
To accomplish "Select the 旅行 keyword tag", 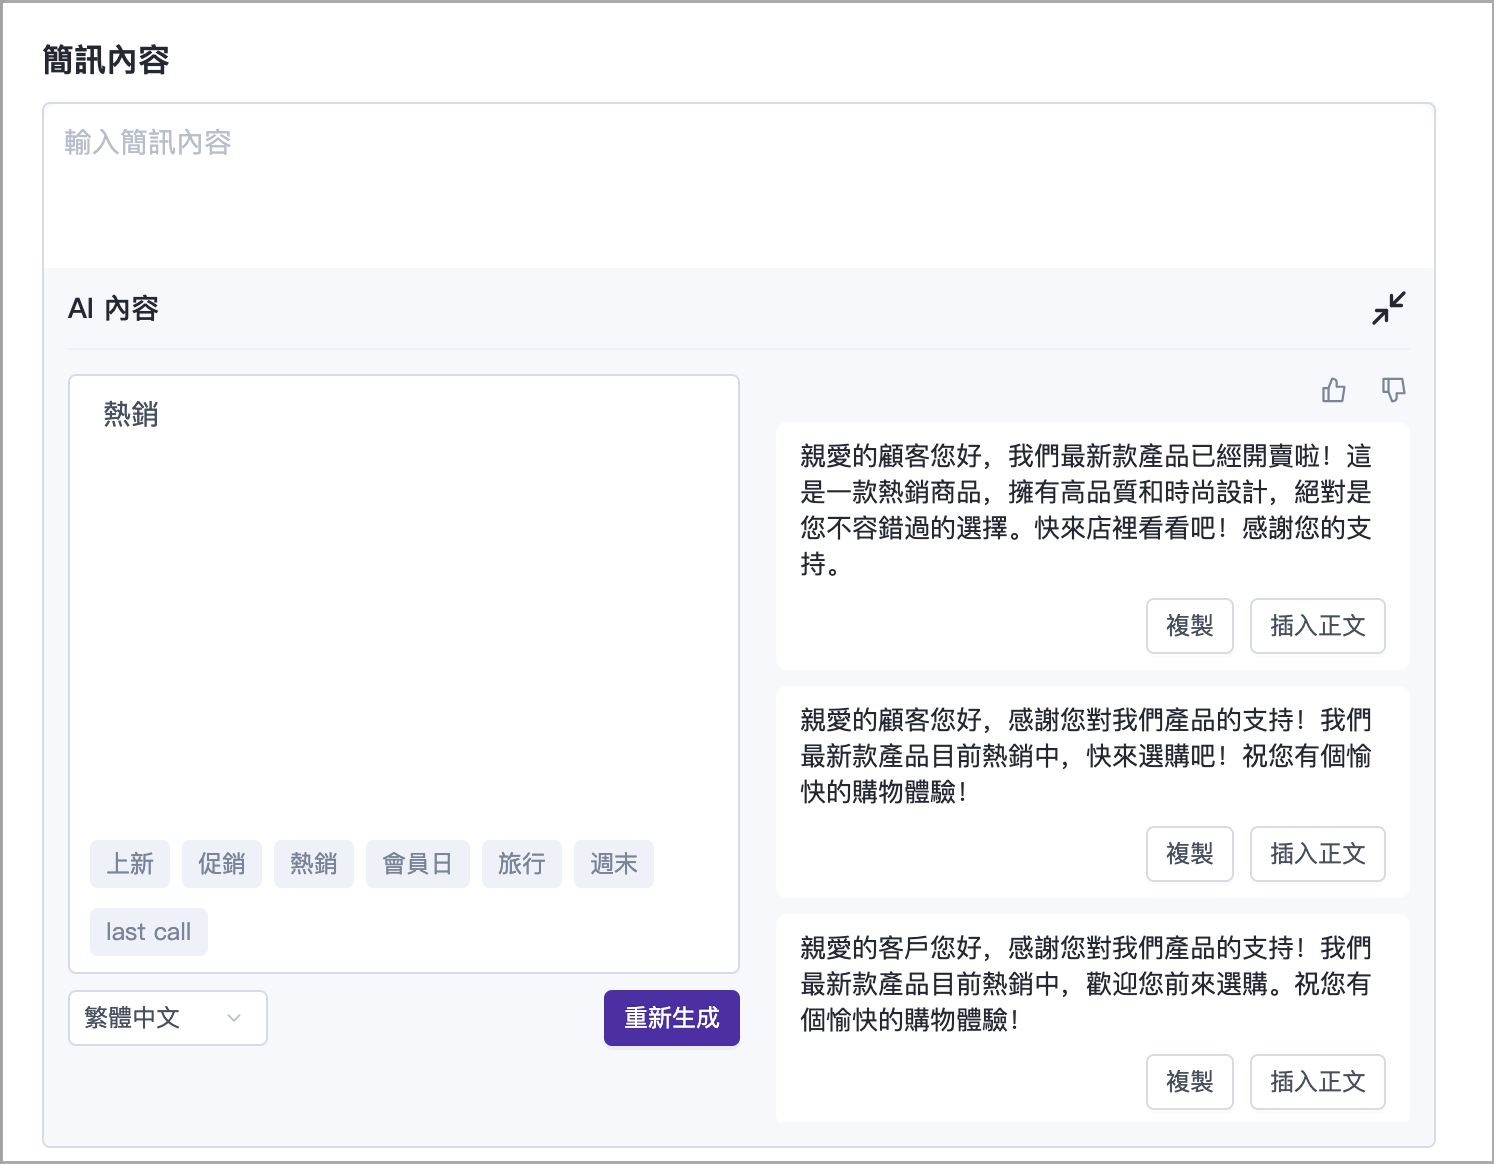I will pos(521,864).
